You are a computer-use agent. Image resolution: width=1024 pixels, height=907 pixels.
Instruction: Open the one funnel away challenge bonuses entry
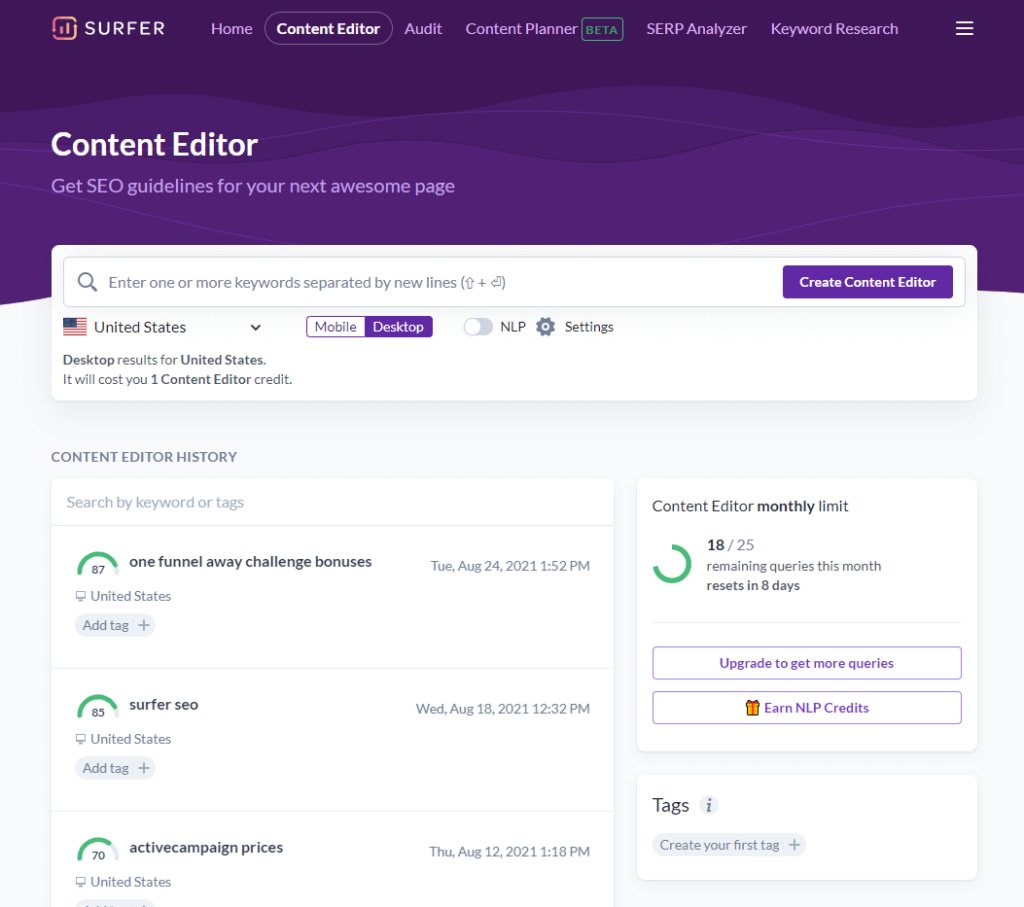click(250, 562)
